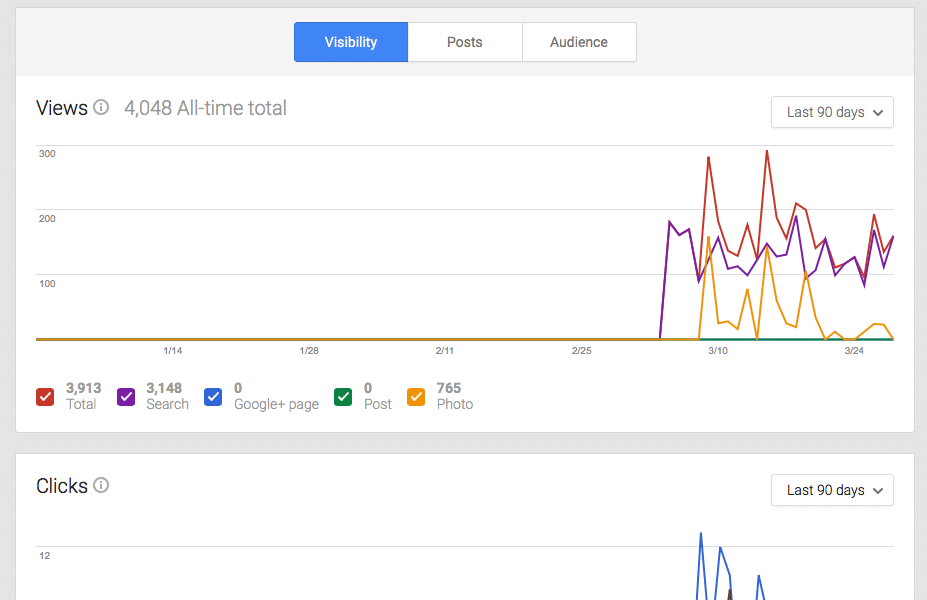927x600 pixels.
Task: Click the 200 axis label
Action: [x=47, y=219]
